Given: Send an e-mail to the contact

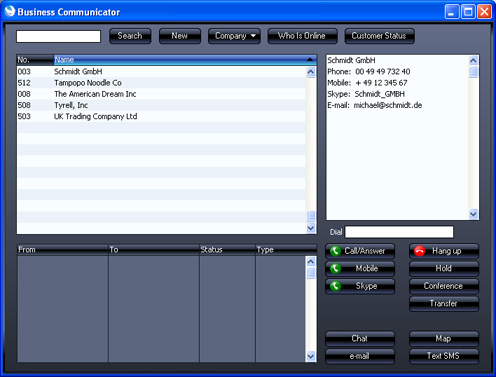Looking at the screenshot, I should (x=360, y=356).
